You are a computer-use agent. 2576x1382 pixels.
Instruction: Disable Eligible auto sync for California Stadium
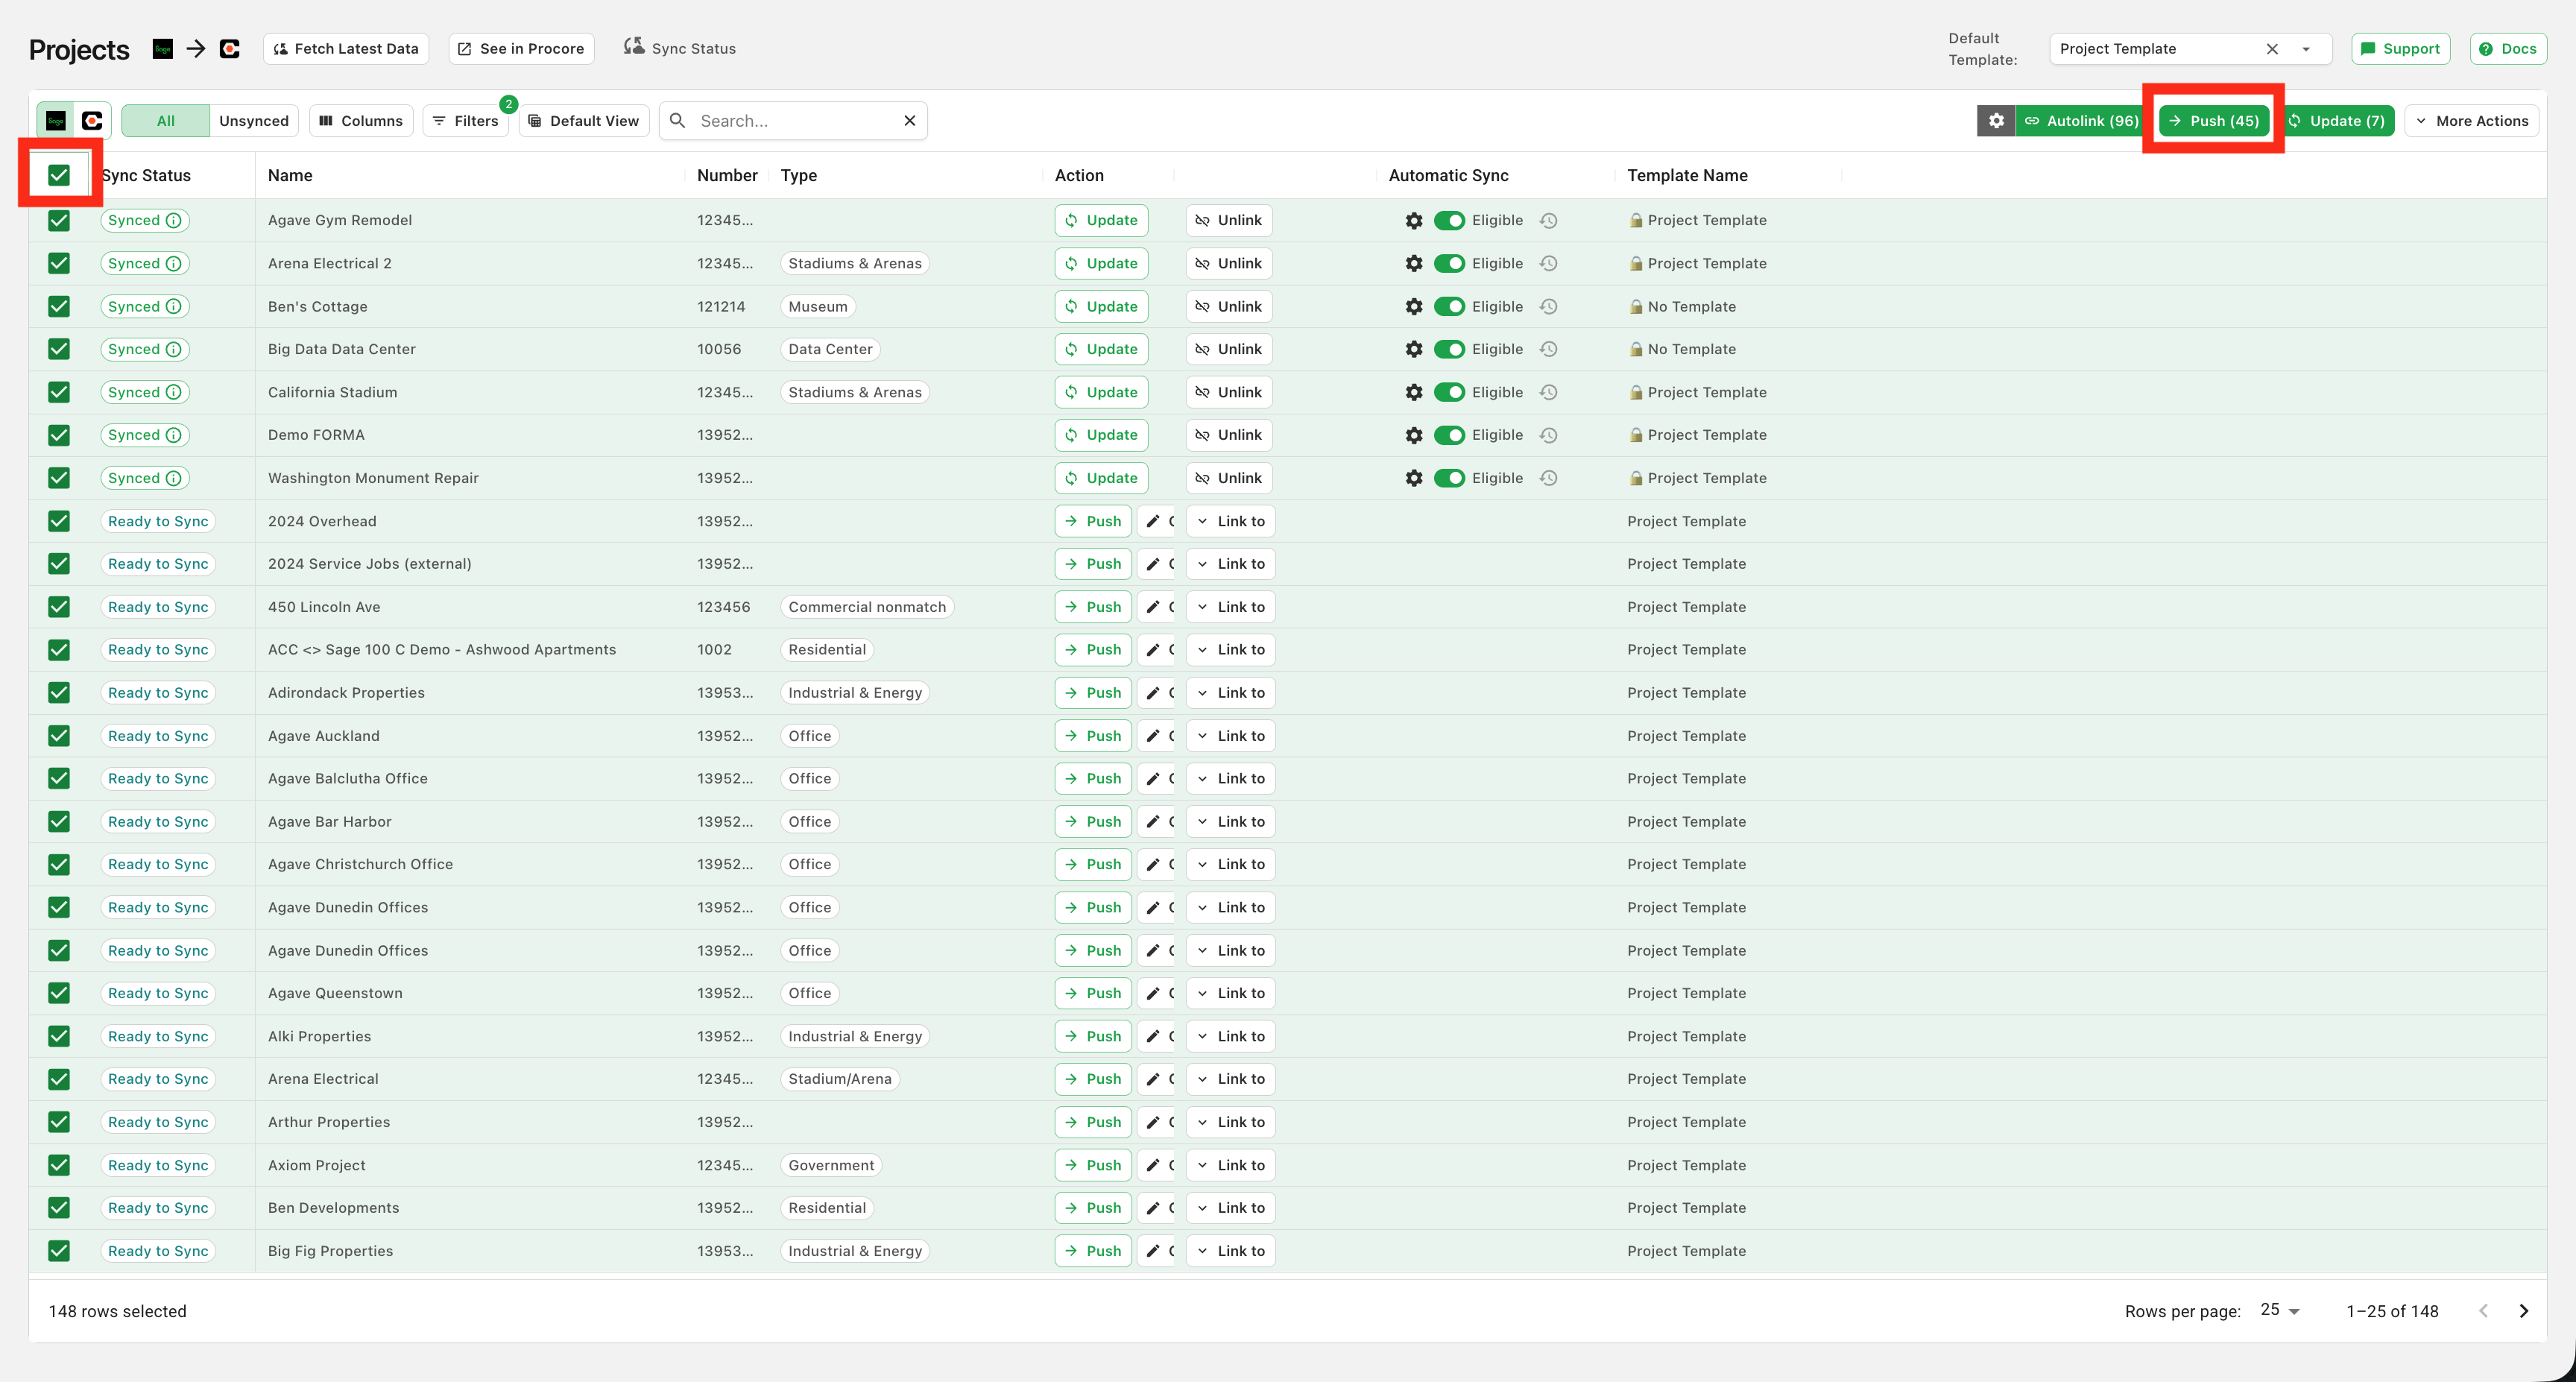coord(1448,393)
